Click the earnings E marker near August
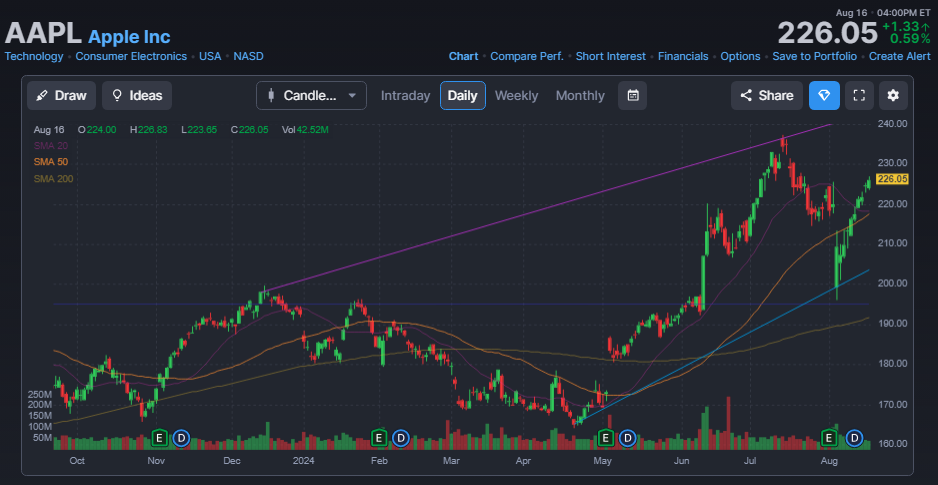938x485 pixels. [829, 438]
